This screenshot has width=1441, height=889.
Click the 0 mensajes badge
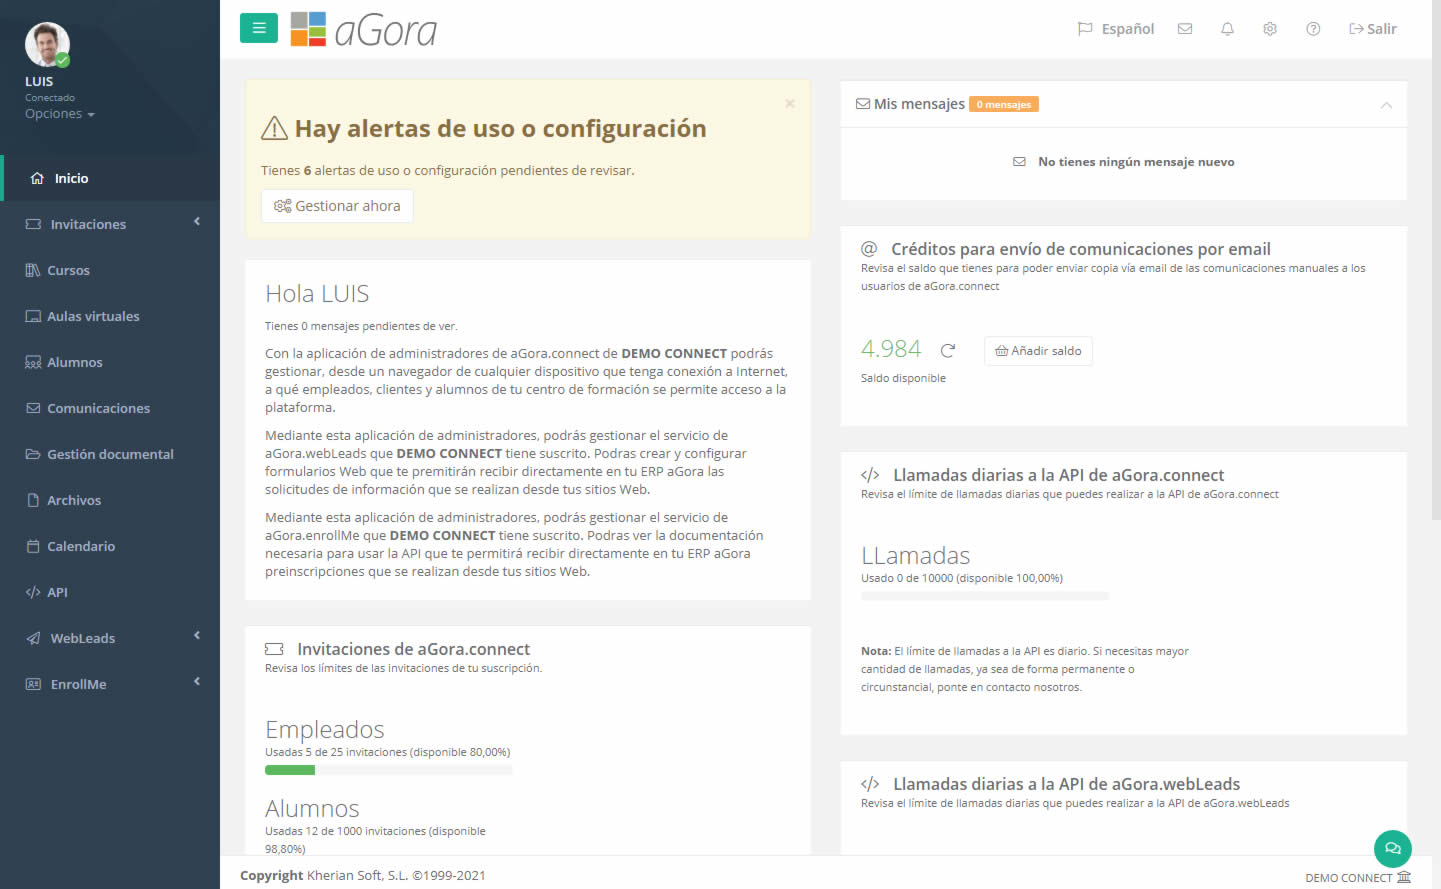(x=1004, y=104)
